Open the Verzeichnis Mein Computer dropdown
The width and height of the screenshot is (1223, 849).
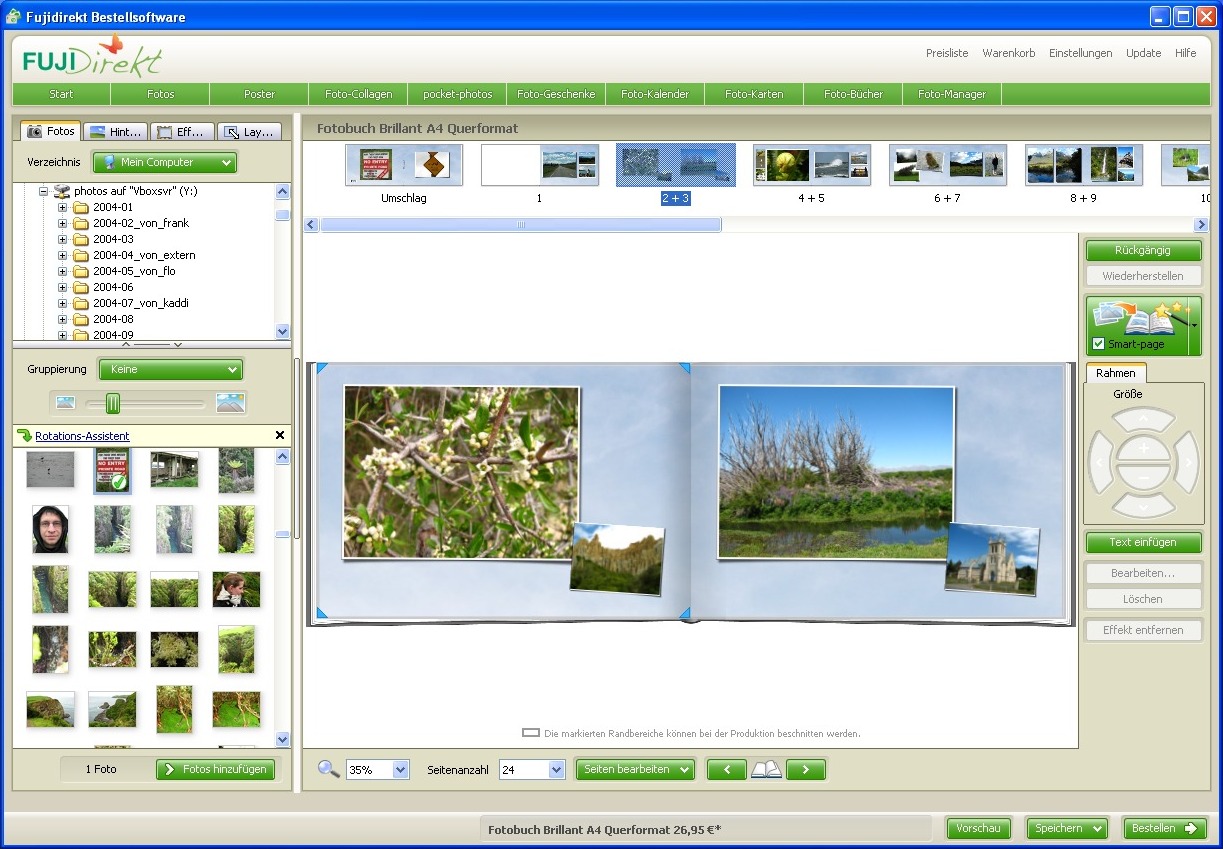click(165, 162)
